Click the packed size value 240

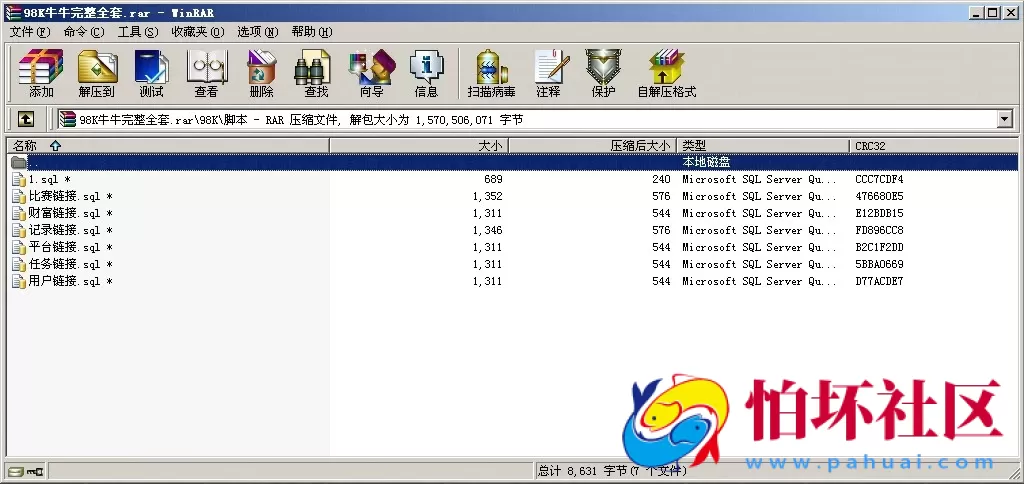pos(662,180)
